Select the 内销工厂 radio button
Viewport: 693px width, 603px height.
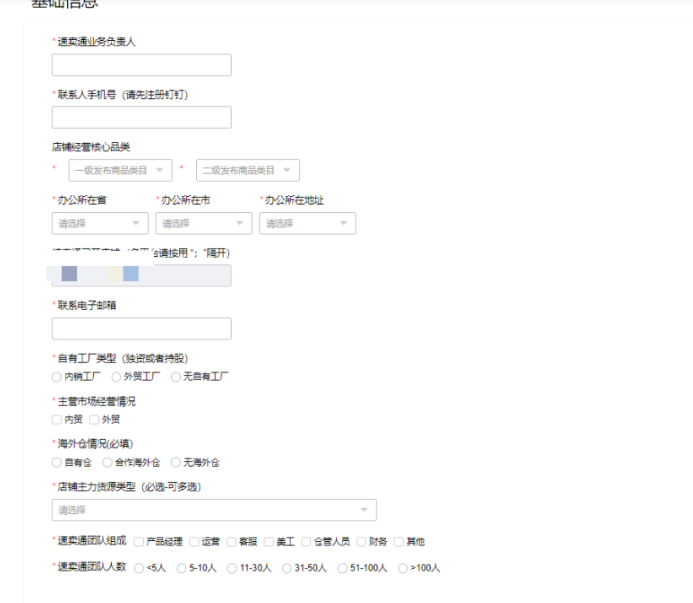[x=57, y=377]
